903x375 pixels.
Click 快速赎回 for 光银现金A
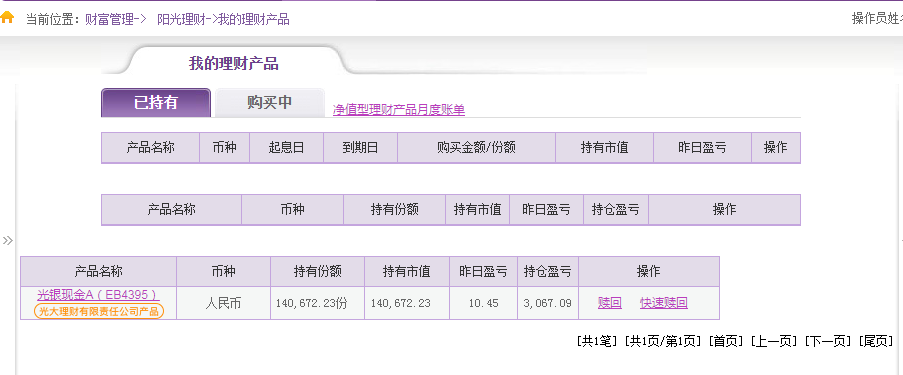click(663, 302)
